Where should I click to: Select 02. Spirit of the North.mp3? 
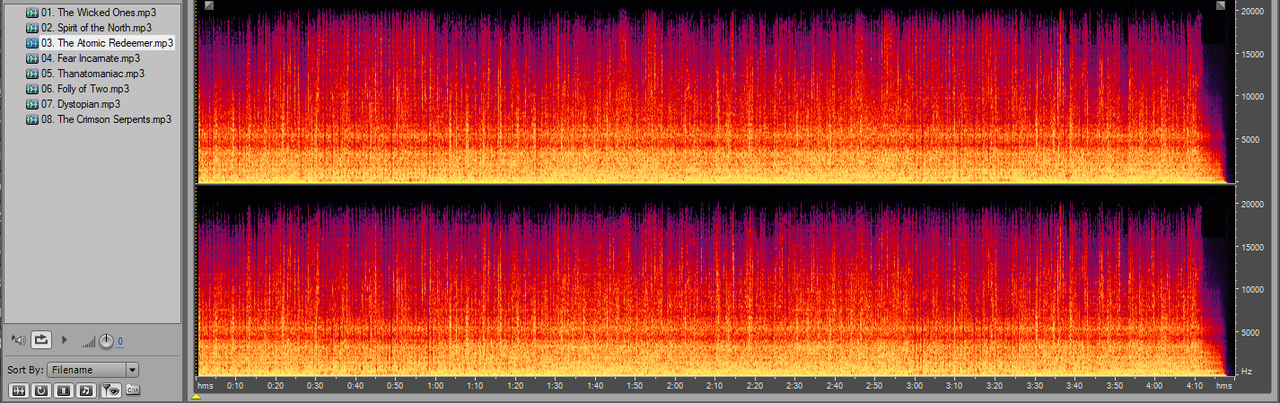(x=88, y=28)
